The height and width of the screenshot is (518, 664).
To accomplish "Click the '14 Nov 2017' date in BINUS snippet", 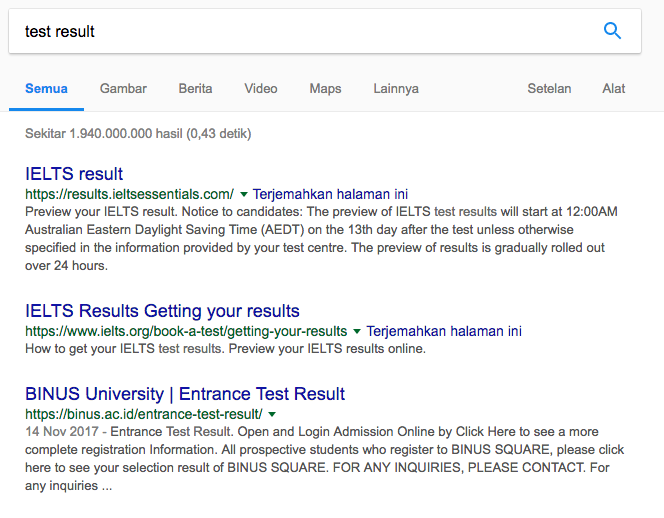I will [x=62, y=432].
